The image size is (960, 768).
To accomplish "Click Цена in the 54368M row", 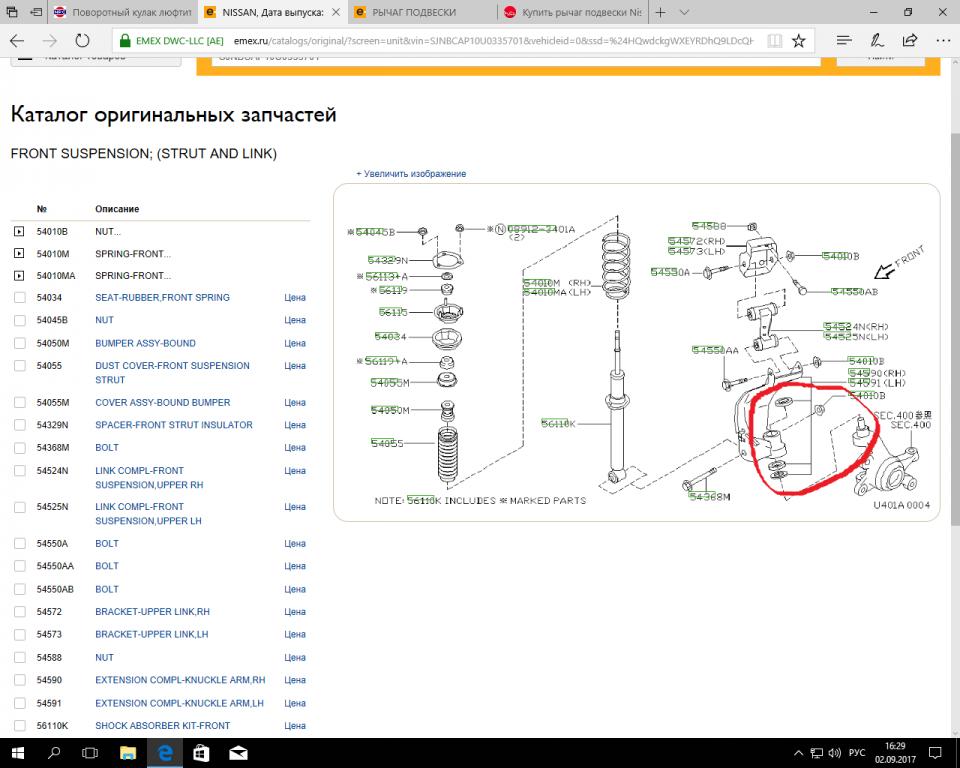I will pos(294,448).
